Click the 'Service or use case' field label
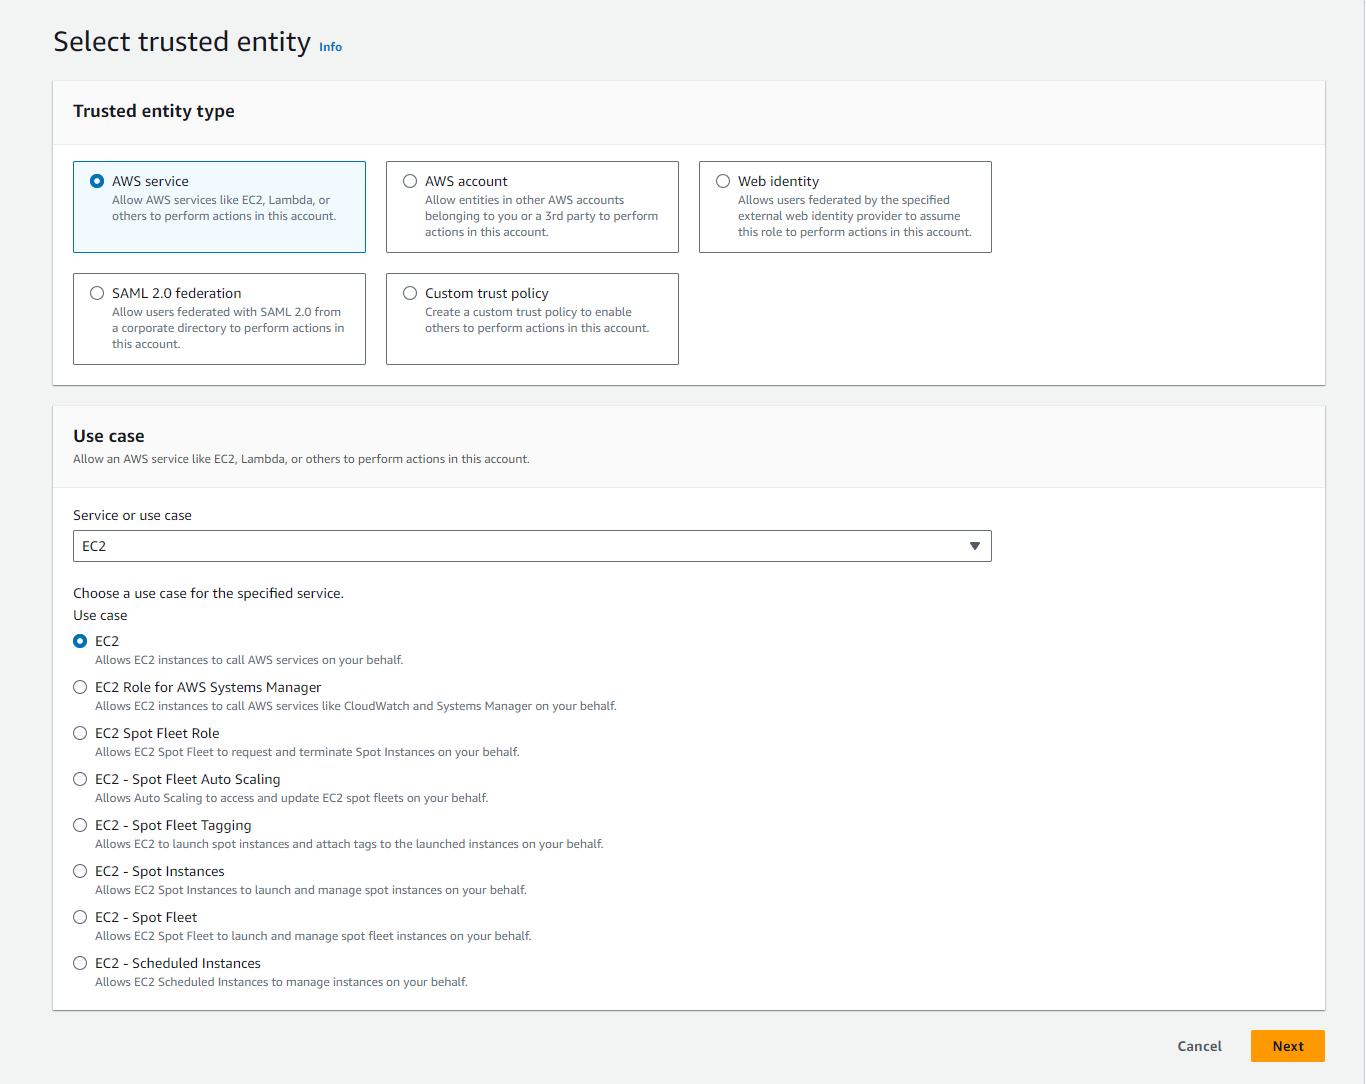The height and width of the screenshot is (1084, 1366). pyautogui.click(x=132, y=515)
